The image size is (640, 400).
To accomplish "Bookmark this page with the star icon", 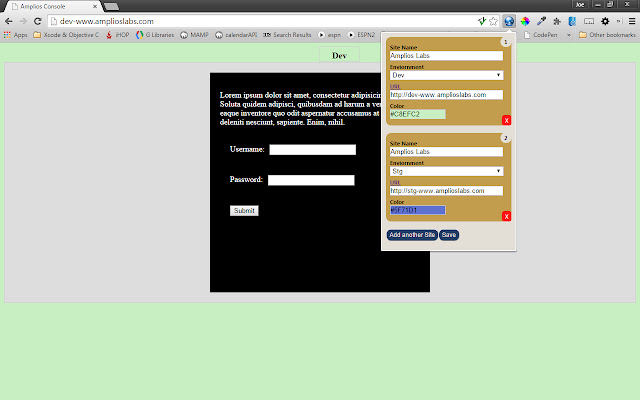I will (493, 21).
